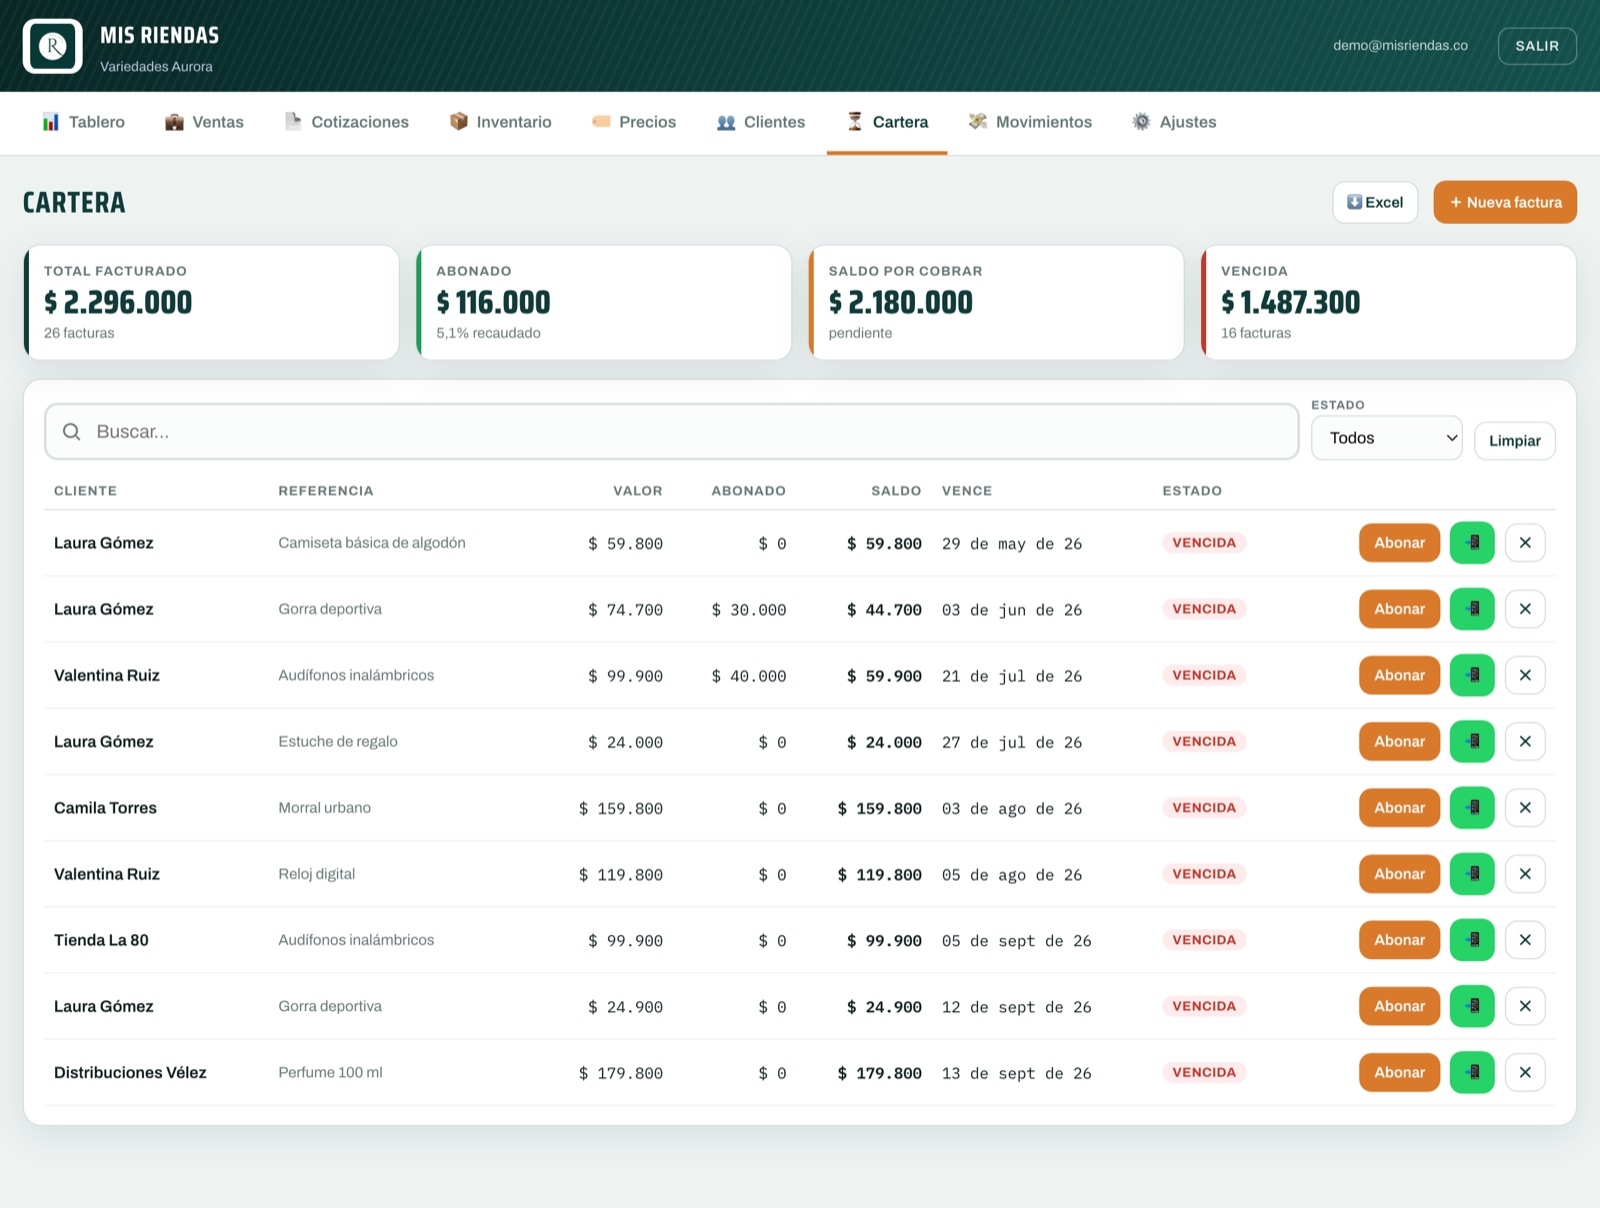
Task: Click green phone icon for Perfume 100 ml
Action: (1472, 1072)
